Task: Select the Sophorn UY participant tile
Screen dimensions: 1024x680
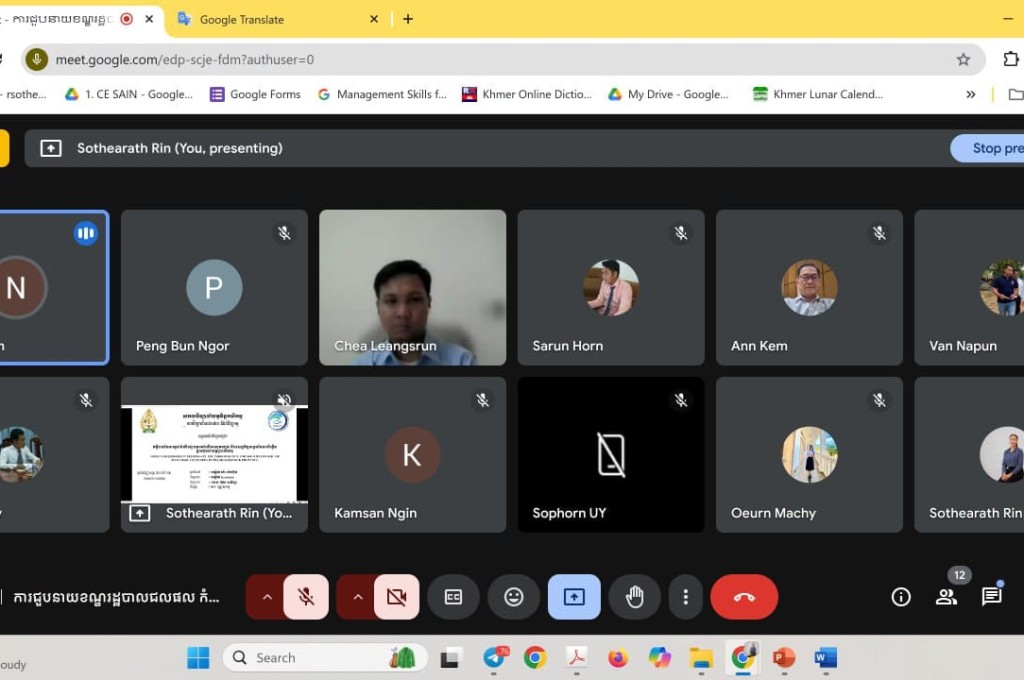Action: 611,455
